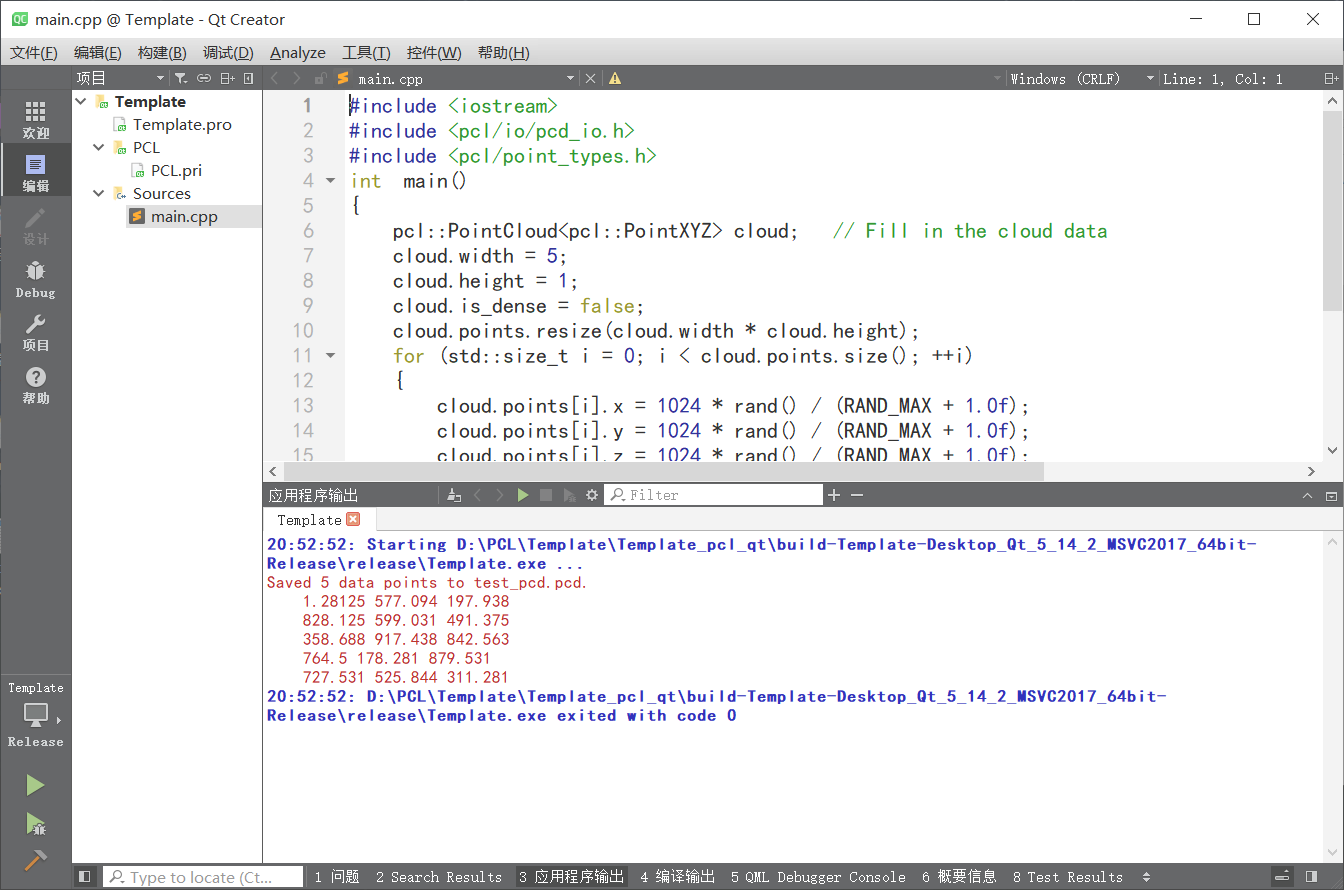Zoom in output pane text with plus
Image resolution: width=1344 pixels, height=890 pixels.
834,495
